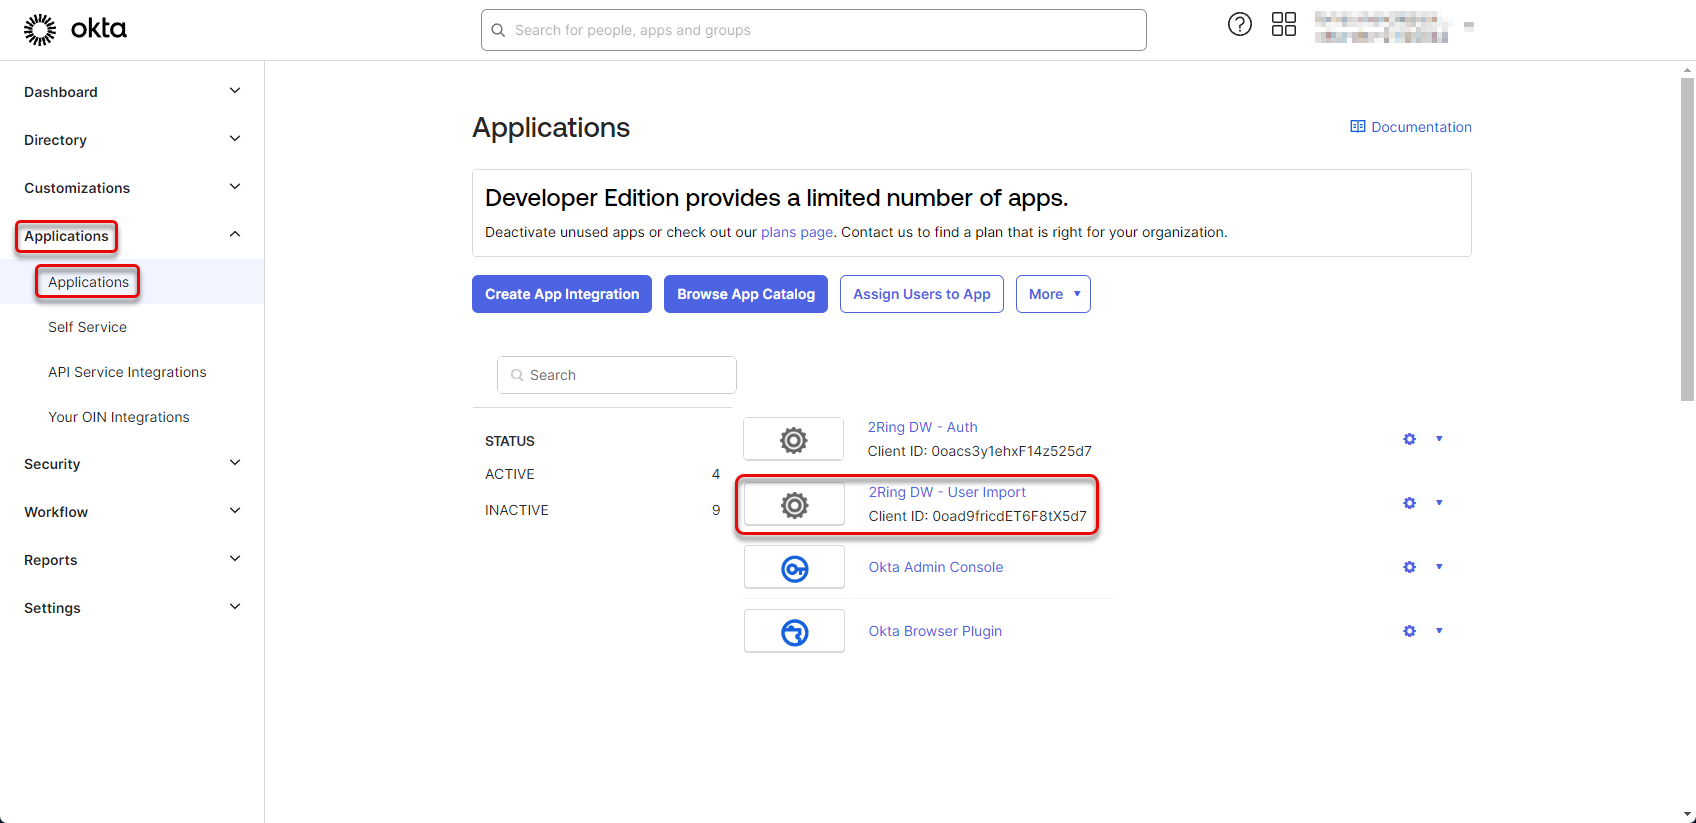The image size is (1696, 823).
Task: Click gear settings icon for Okta Admin Console
Action: click(x=1409, y=567)
